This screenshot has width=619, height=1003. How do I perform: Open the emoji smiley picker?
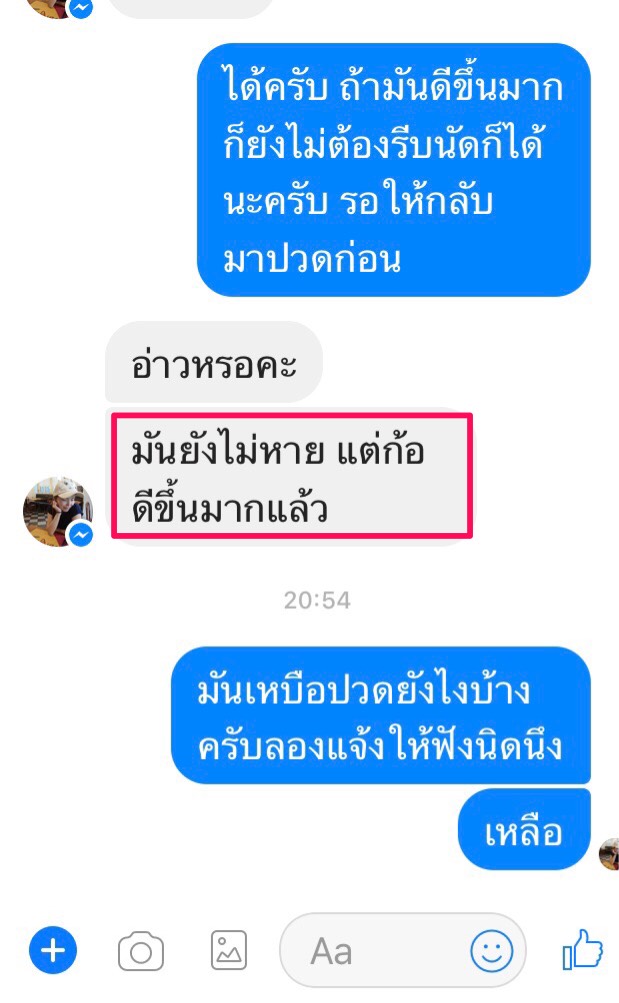point(491,951)
